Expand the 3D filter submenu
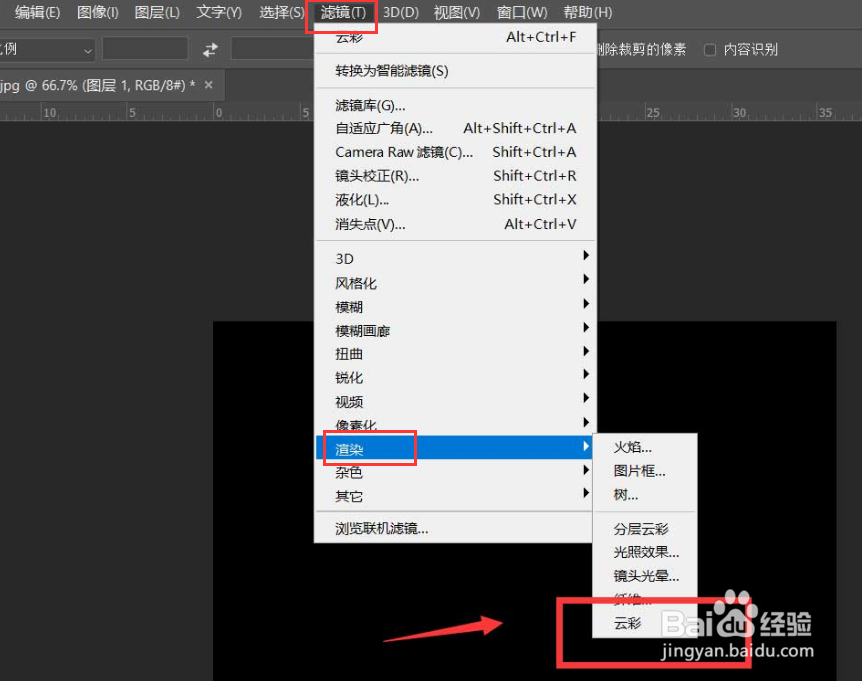Screen dimensions: 862x681 455,258
